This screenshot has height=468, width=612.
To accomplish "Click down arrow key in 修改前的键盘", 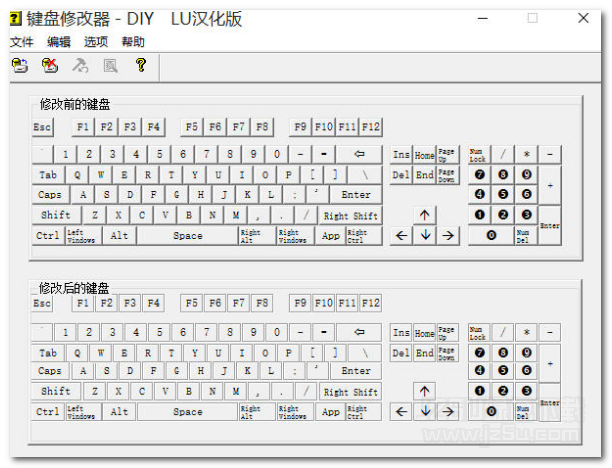I will 425,235.
